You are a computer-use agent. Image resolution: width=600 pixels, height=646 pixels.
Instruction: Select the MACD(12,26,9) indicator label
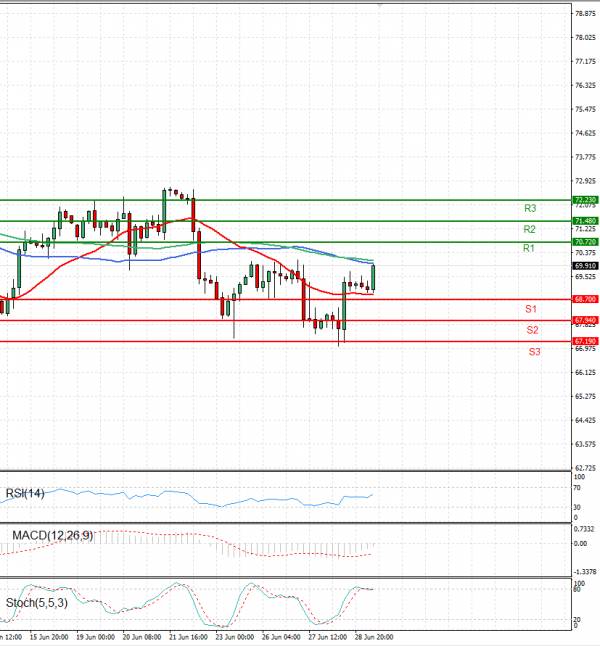coord(52,536)
